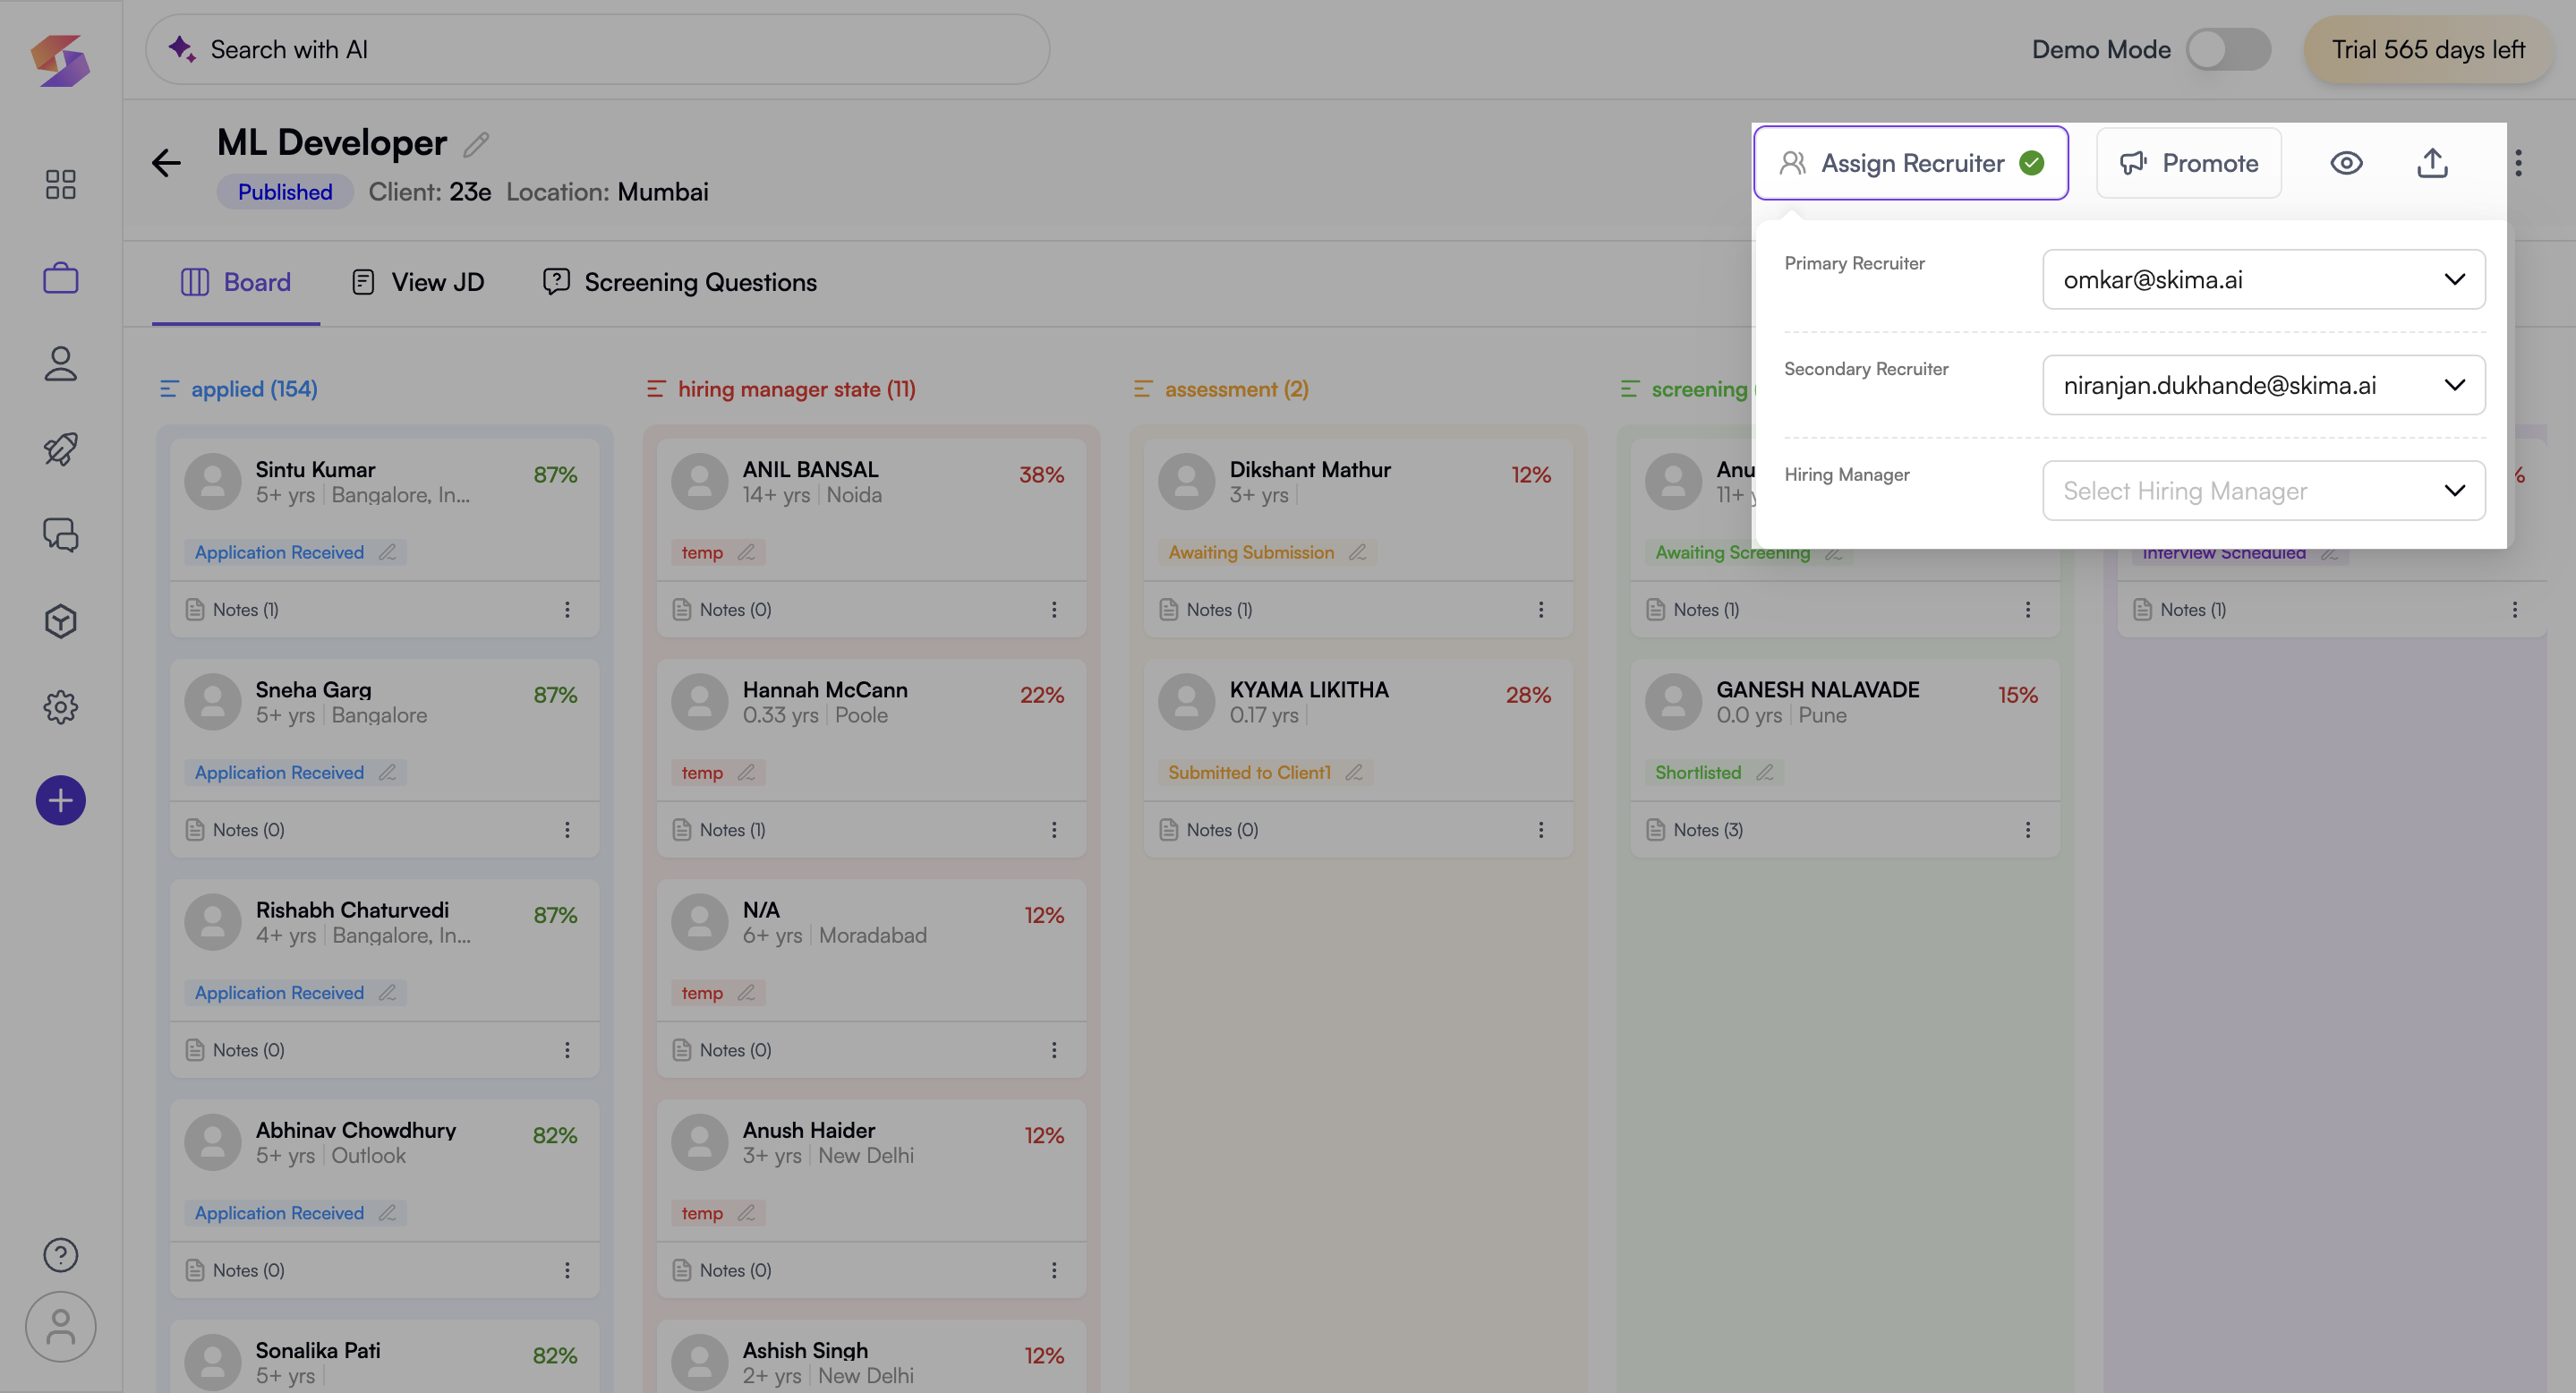
Task: Open the cube icon in sidebar
Action: pyautogui.click(x=60, y=621)
